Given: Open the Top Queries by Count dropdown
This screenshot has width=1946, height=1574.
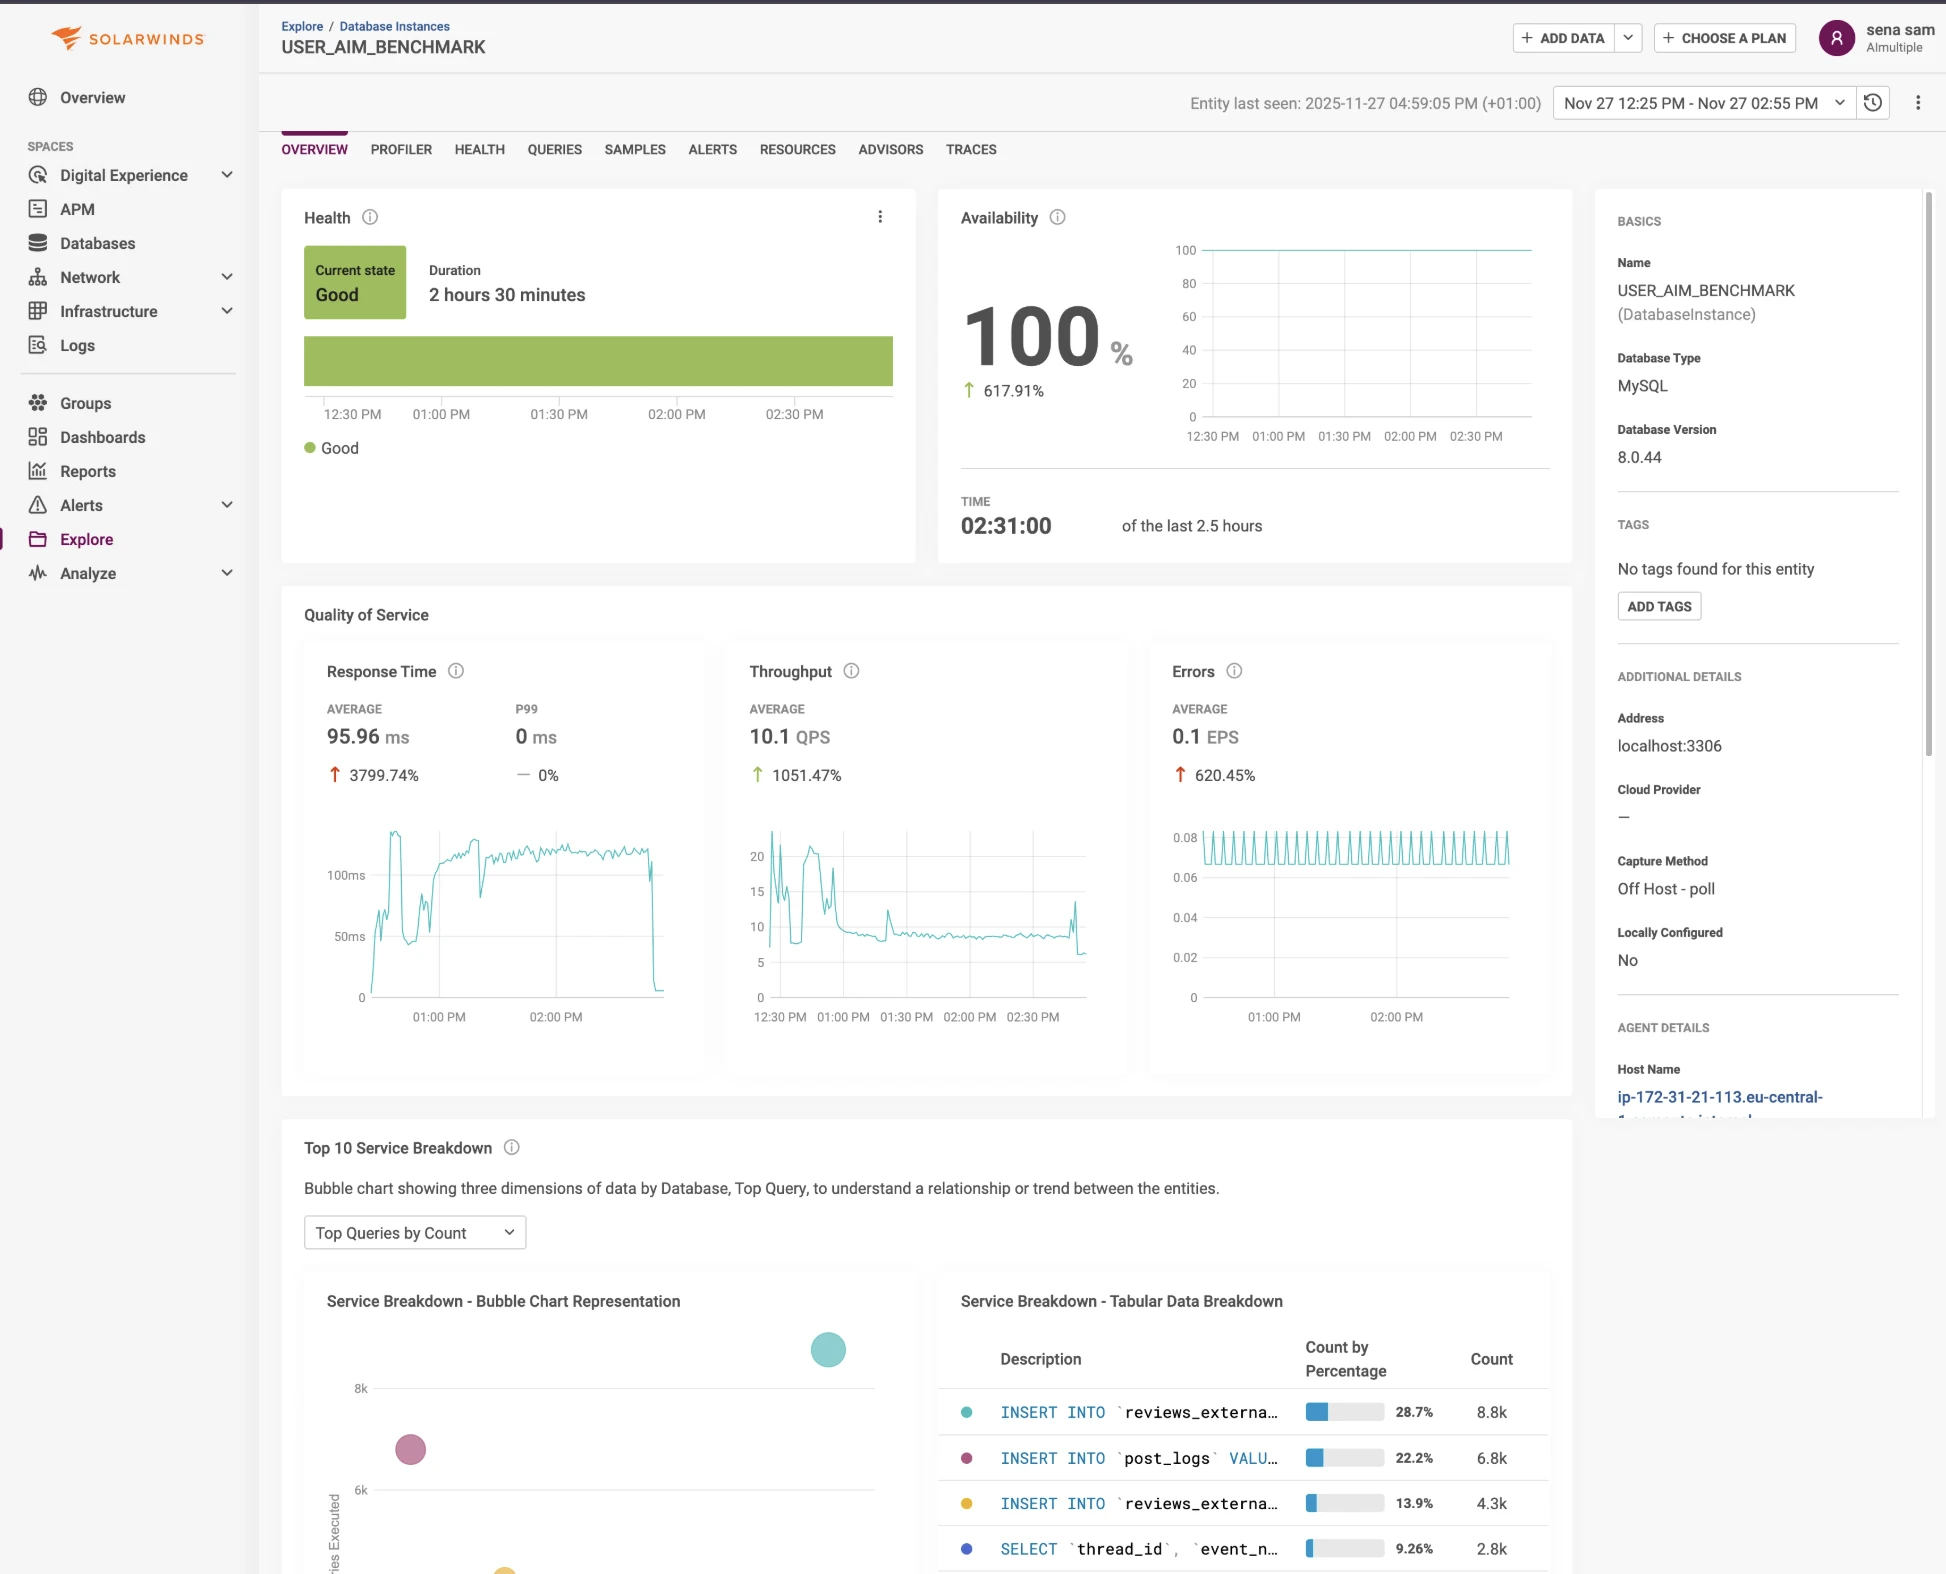Looking at the screenshot, I should click(x=415, y=1233).
